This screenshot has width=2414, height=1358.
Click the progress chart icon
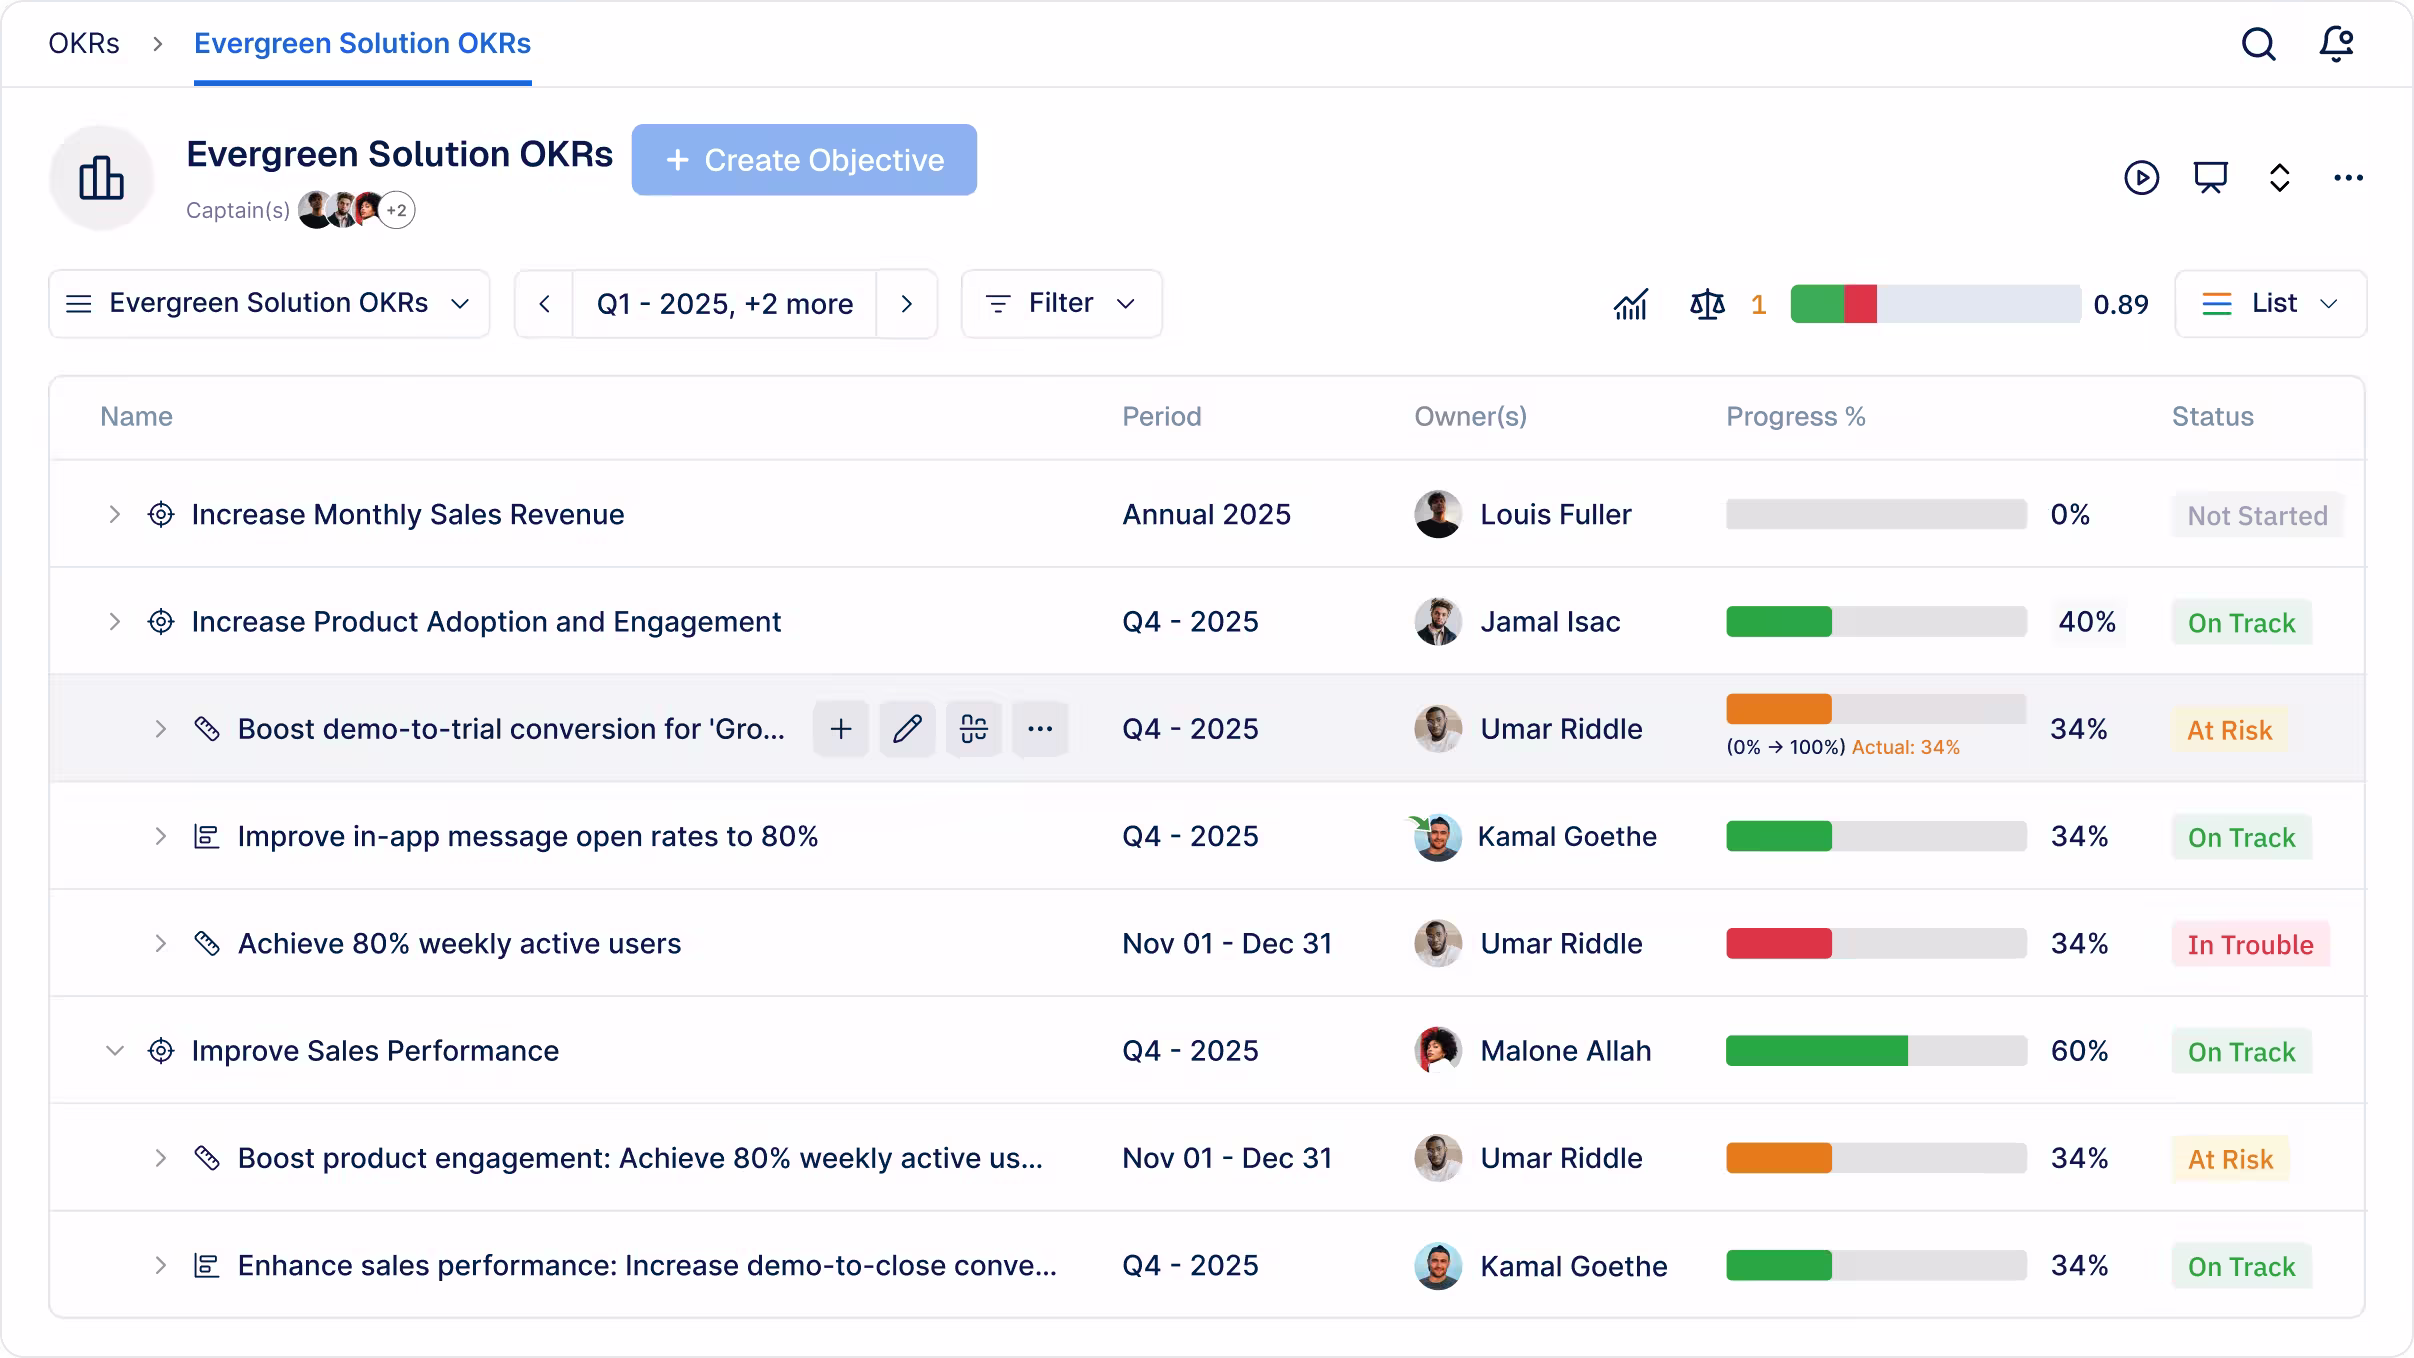[1631, 304]
